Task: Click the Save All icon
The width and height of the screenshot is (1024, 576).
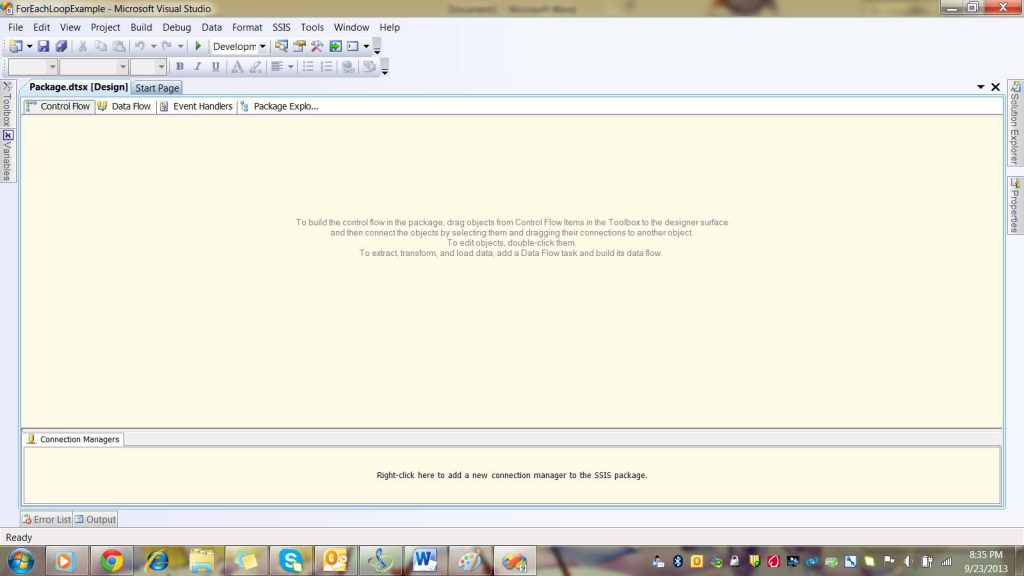Action: click(x=61, y=46)
